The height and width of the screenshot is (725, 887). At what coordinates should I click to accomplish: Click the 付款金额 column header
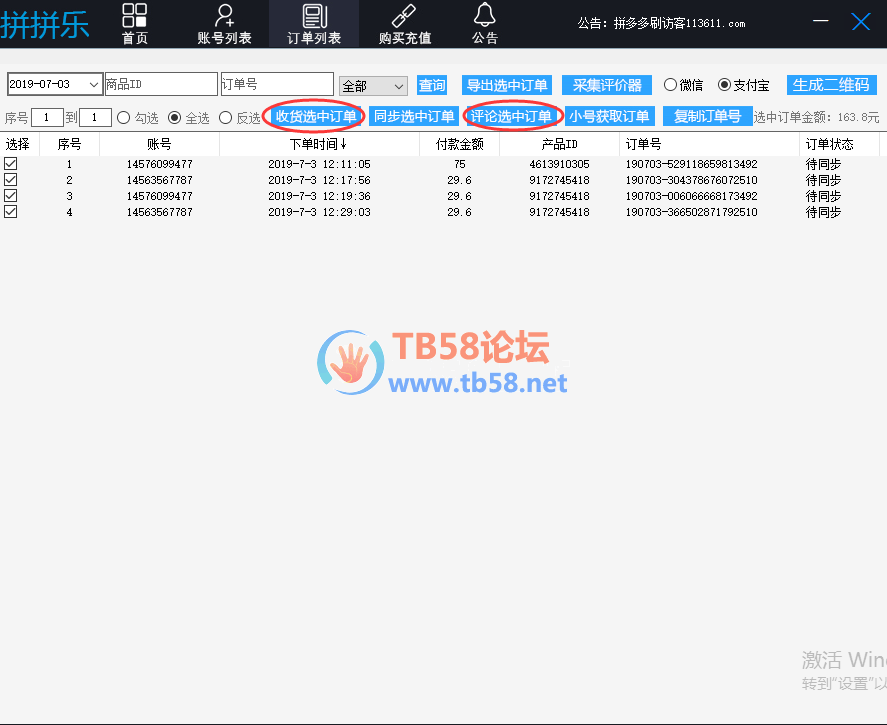(x=459, y=144)
